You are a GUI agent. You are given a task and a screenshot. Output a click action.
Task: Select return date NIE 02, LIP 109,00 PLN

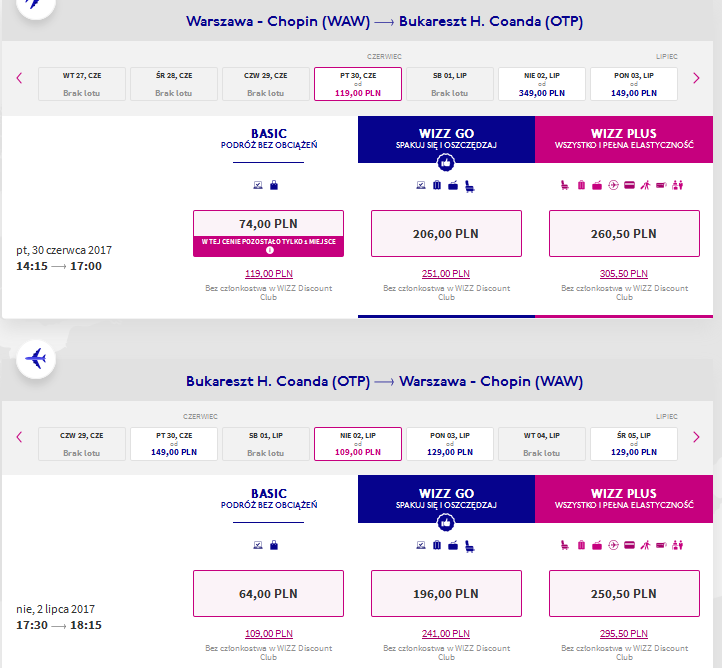[x=358, y=444]
